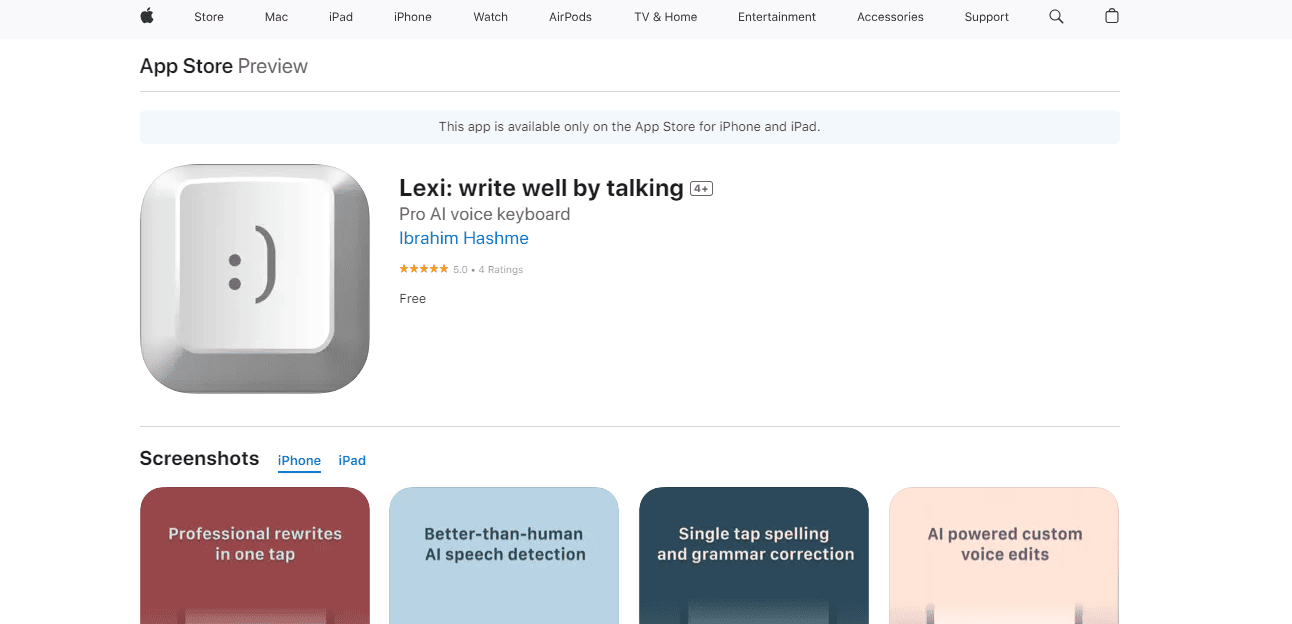This screenshot has width=1292, height=624.
Task: Click the App Store heading link
Action: pyautogui.click(x=186, y=66)
